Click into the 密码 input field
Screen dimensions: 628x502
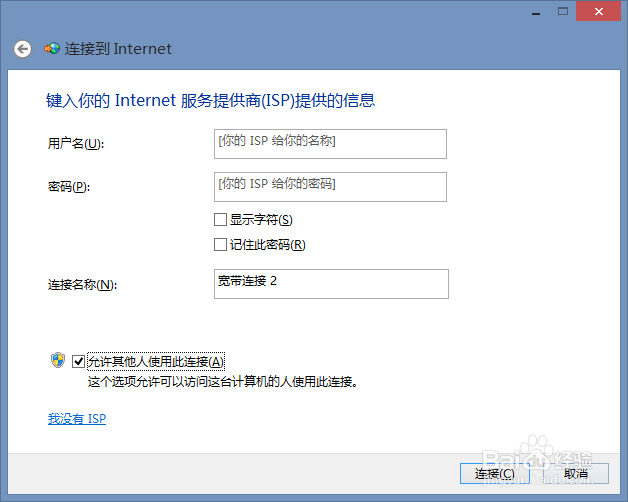pyautogui.click(x=330, y=187)
